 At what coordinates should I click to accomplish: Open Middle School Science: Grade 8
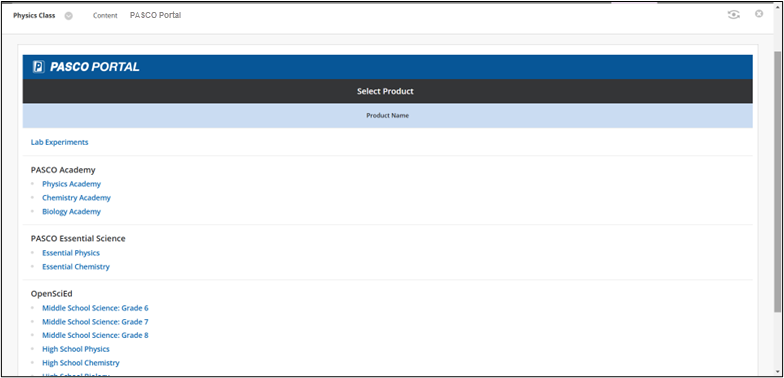[x=95, y=336]
